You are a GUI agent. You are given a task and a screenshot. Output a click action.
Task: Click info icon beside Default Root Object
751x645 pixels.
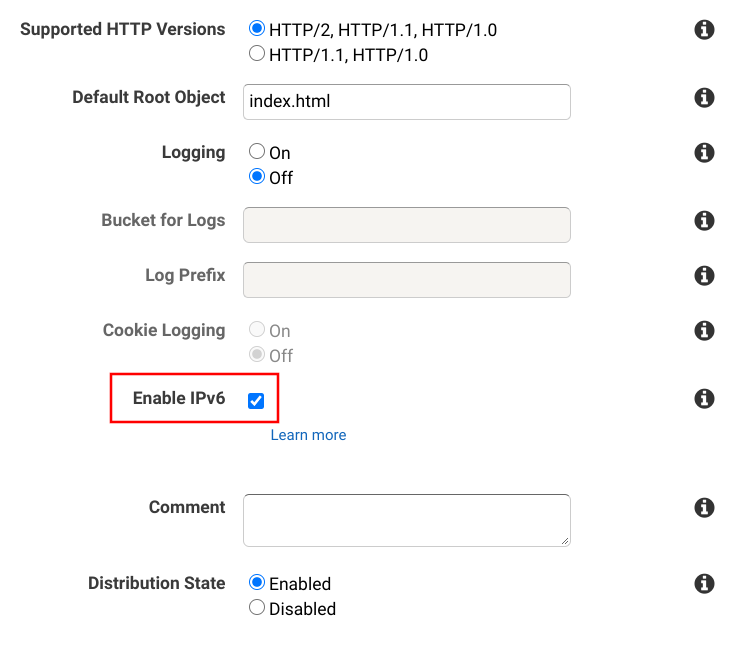[704, 98]
